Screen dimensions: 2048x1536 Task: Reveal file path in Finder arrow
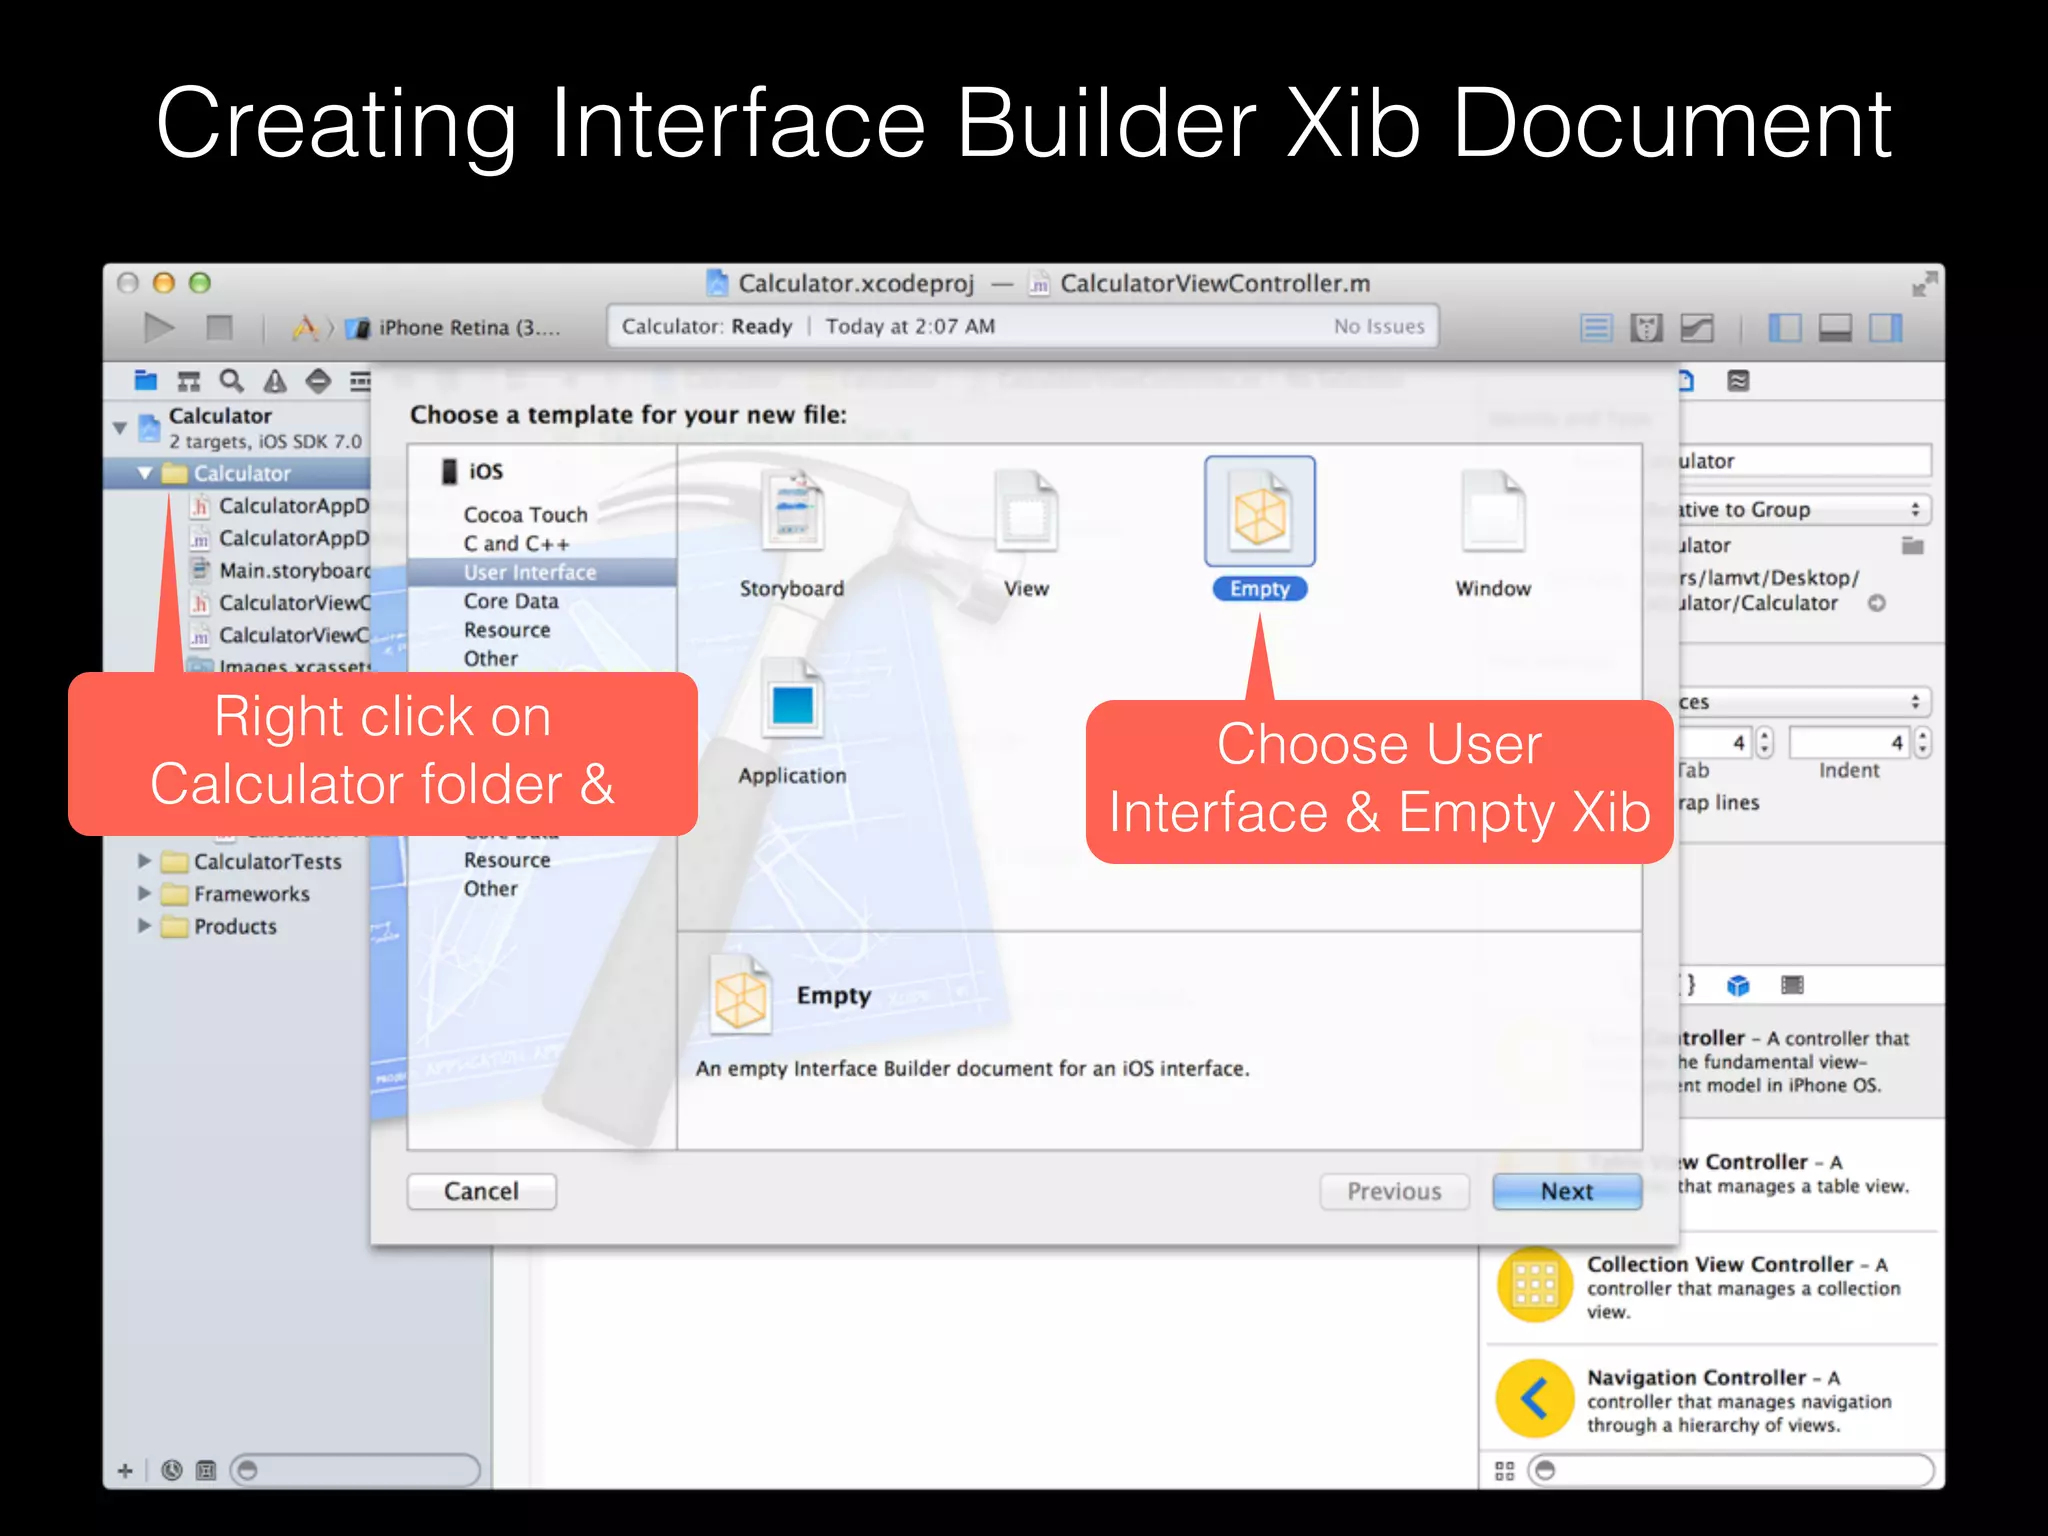coord(1877,603)
